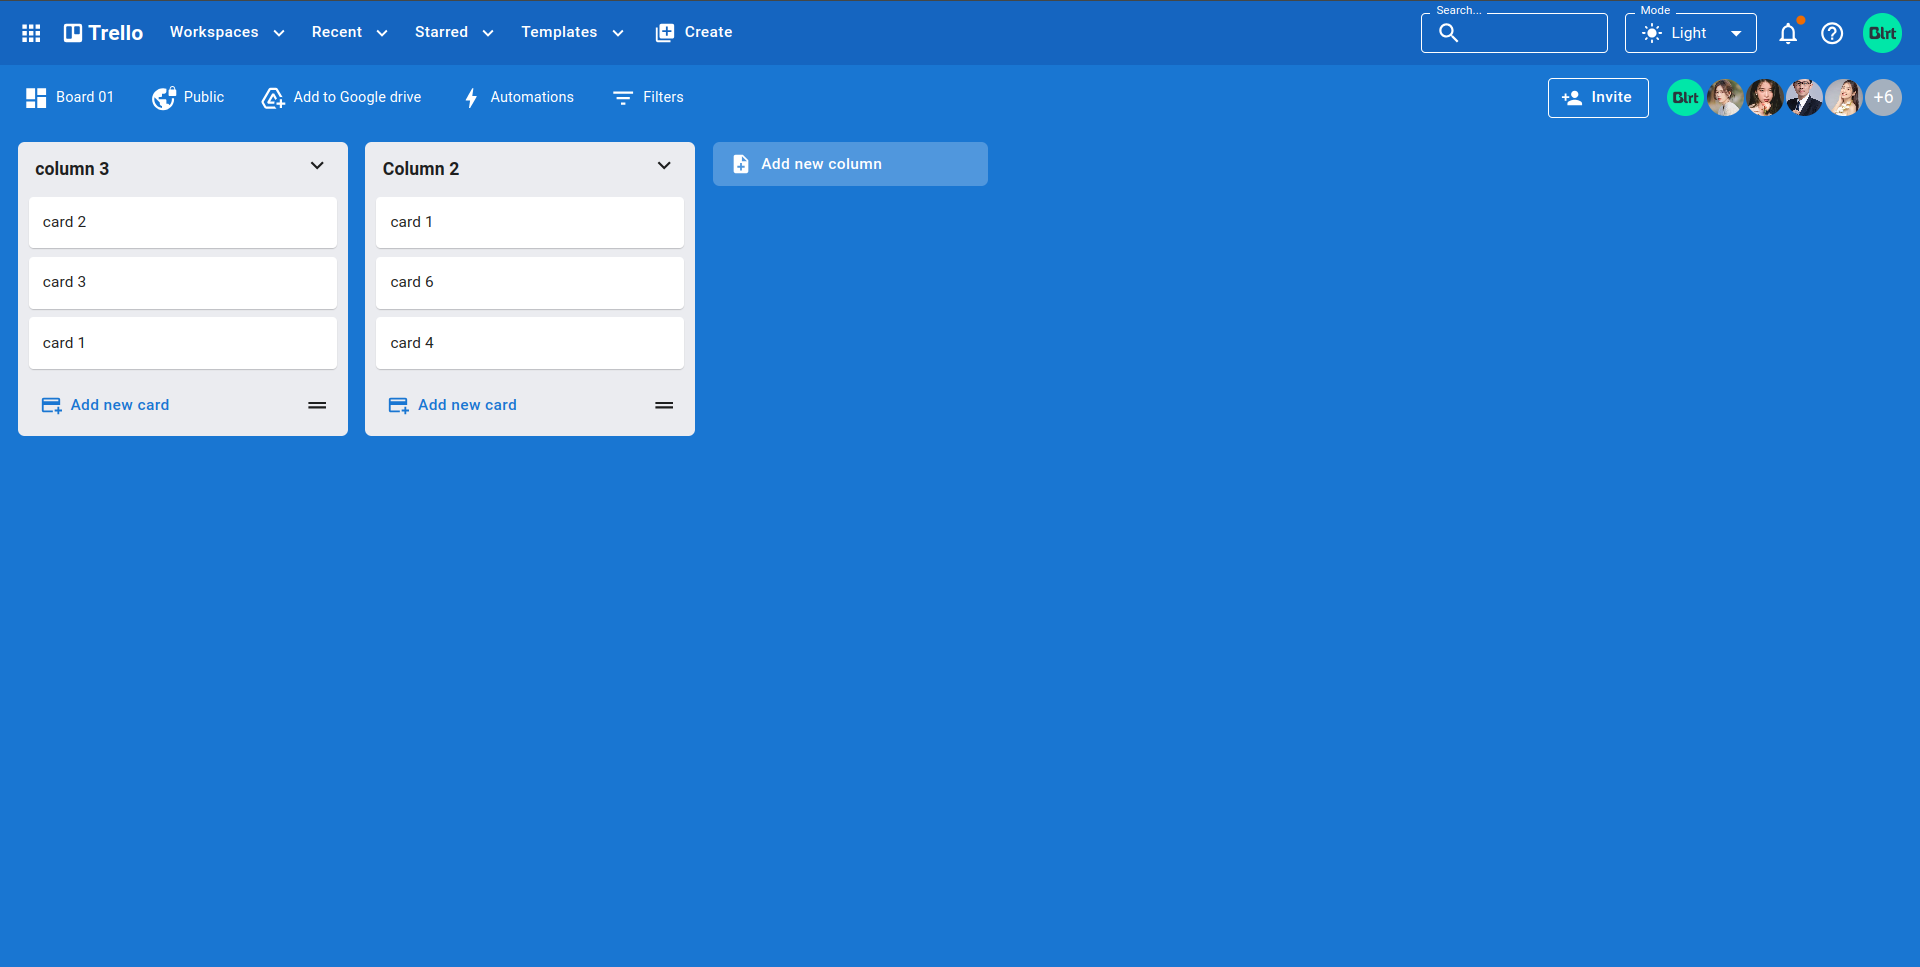Open the account avatar in top bar
The height and width of the screenshot is (967, 1920).
pos(1882,33)
